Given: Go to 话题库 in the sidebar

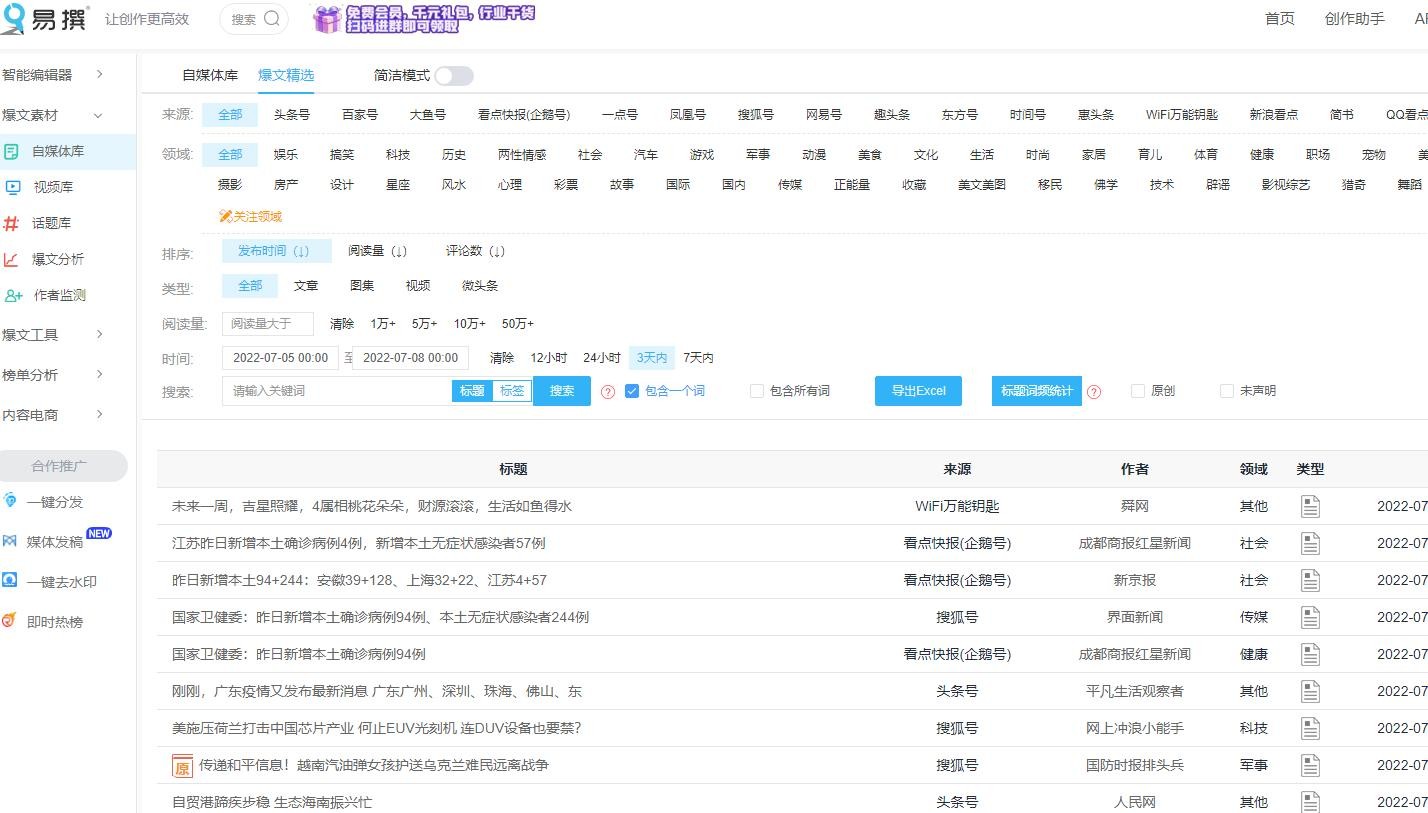Looking at the screenshot, I should [50, 223].
